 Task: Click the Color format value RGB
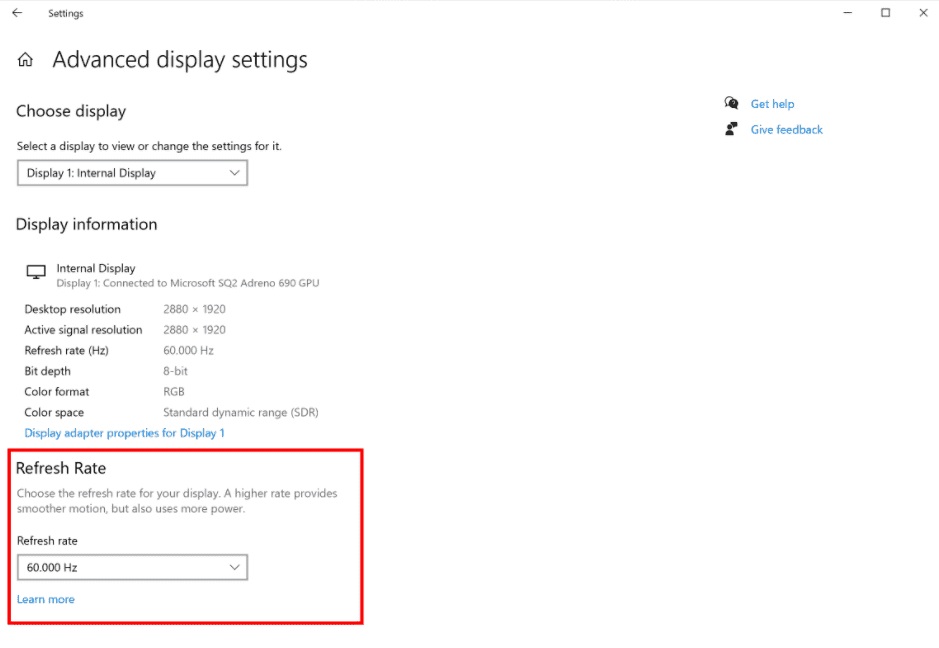click(174, 392)
